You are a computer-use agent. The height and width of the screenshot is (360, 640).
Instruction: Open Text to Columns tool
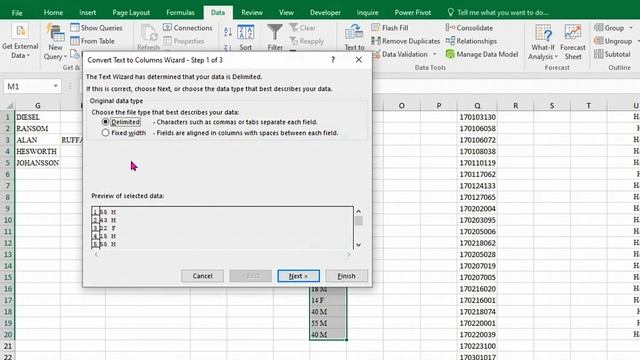tap(354, 38)
